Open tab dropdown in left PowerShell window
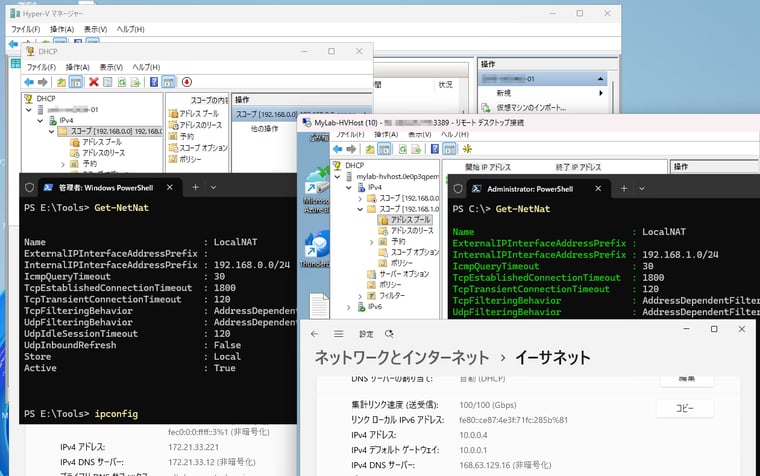Screen dimensions: 760x476 click(213, 187)
